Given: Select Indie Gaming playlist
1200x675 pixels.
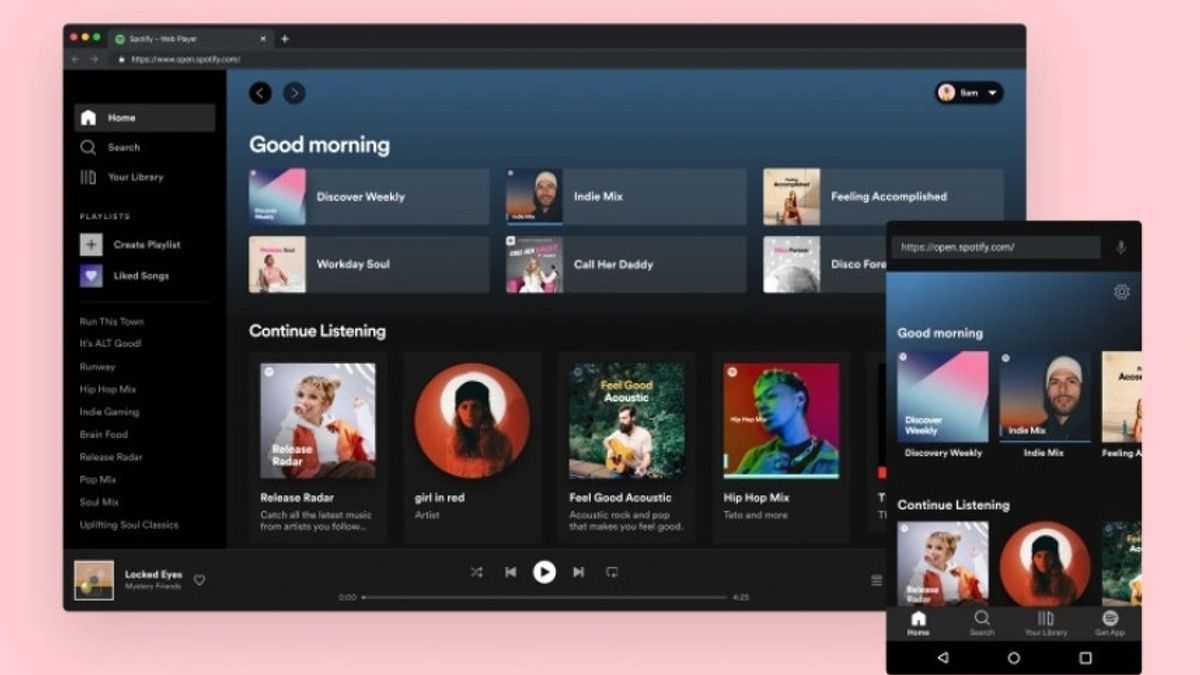Looking at the screenshot, I should coord(110,412).
